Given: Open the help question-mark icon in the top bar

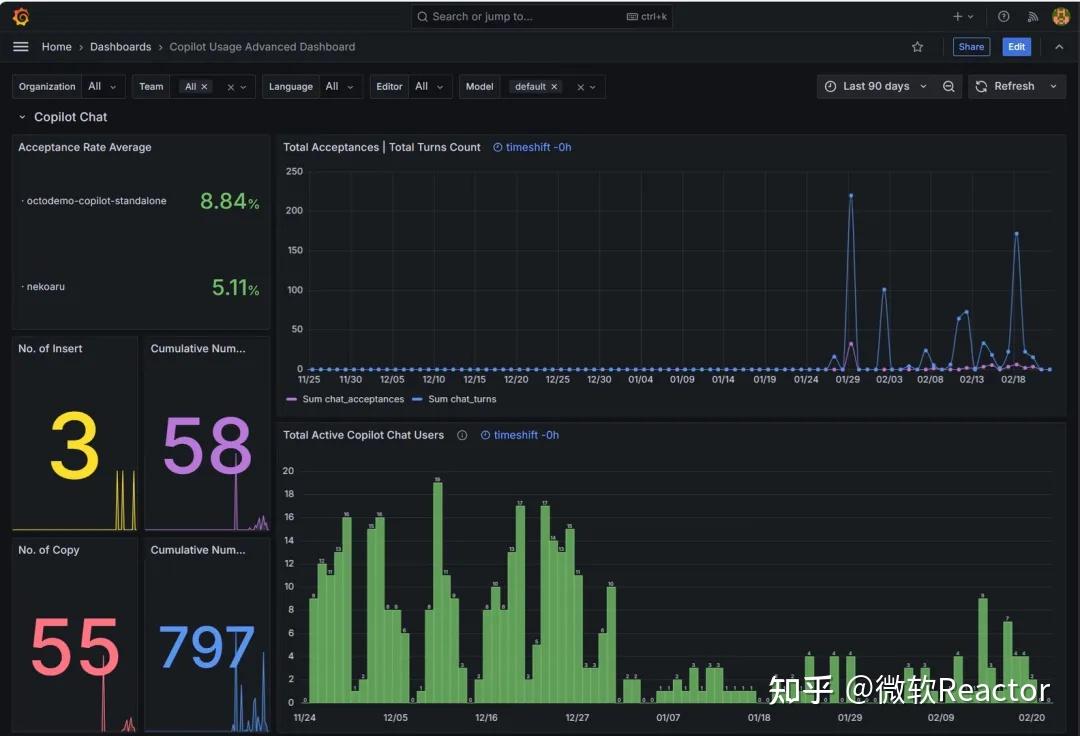Looking at the screenshot, I should point(1003,16).
